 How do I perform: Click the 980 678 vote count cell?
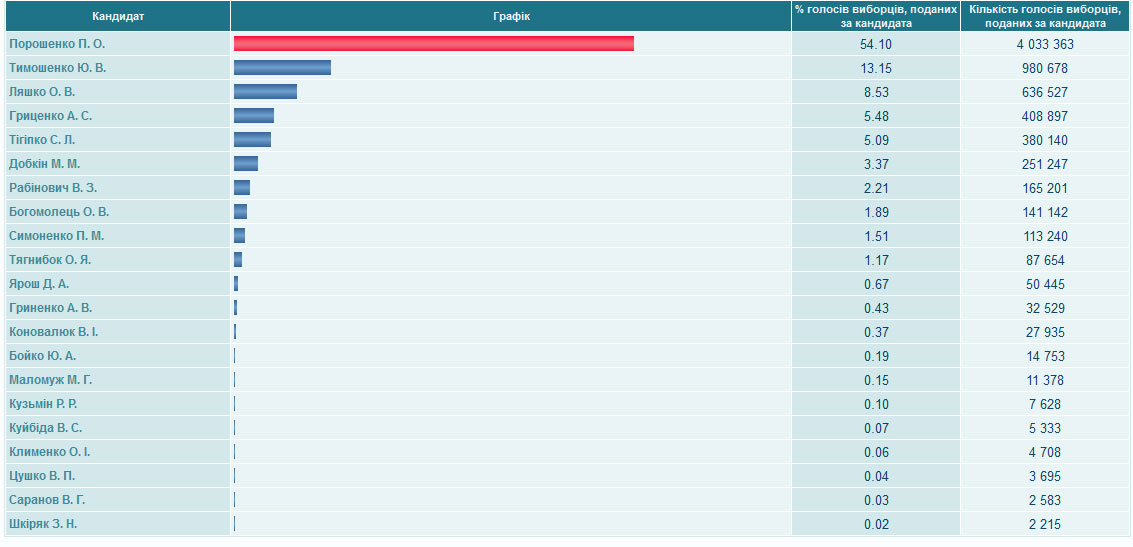point(1045,68)
